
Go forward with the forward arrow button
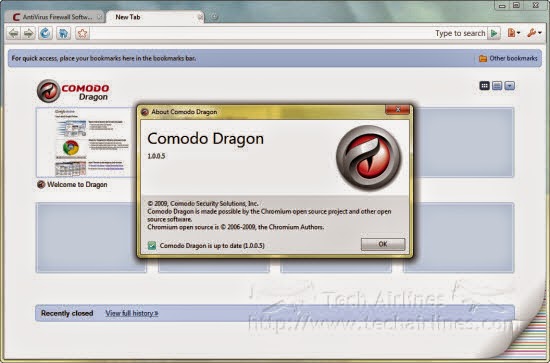click(29, 33)
